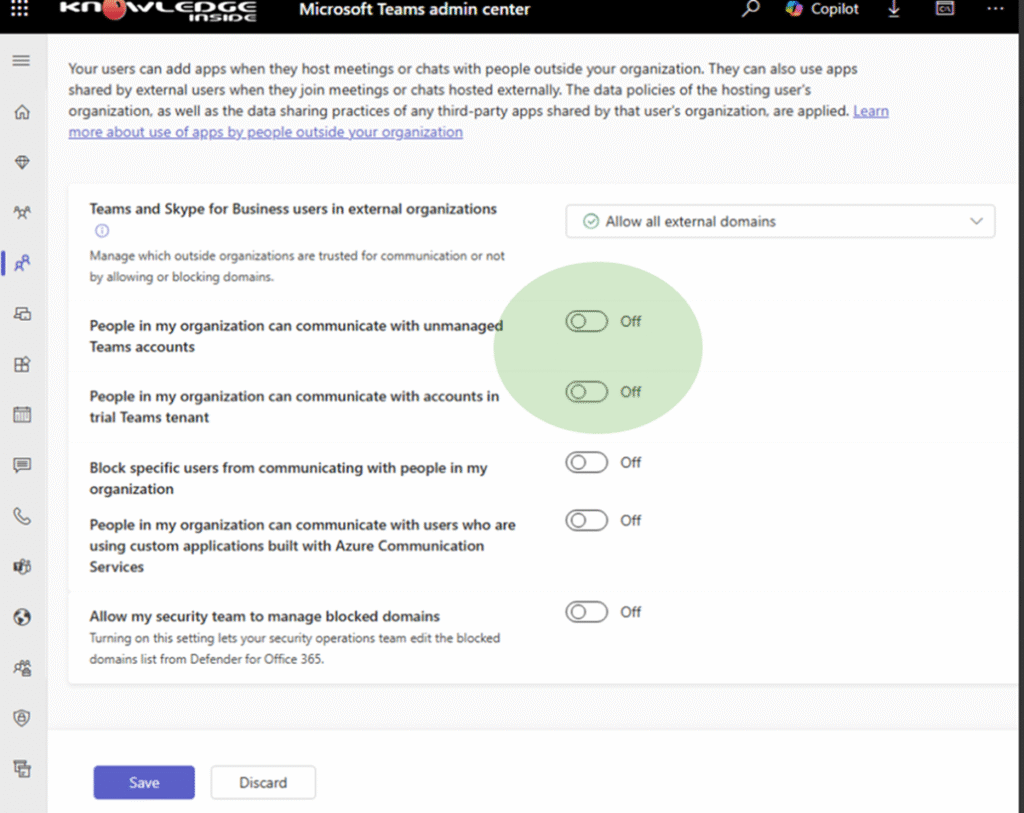Turn on Block specific users toggle
This screenshot has height=813, width=1024.
(x=586, y=463)
